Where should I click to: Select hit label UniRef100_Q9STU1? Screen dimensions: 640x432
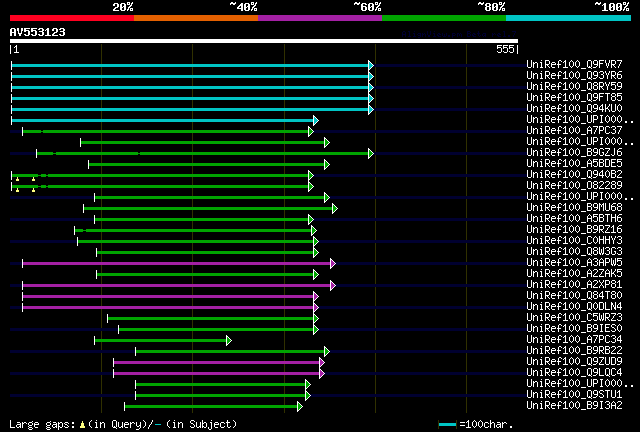(x=574, y=395)
